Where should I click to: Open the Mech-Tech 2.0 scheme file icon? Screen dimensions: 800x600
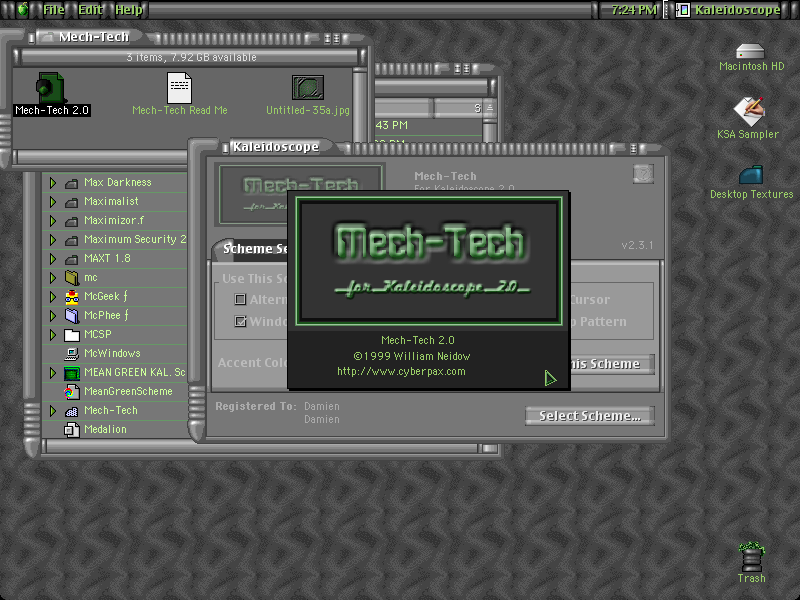point(50,87)
